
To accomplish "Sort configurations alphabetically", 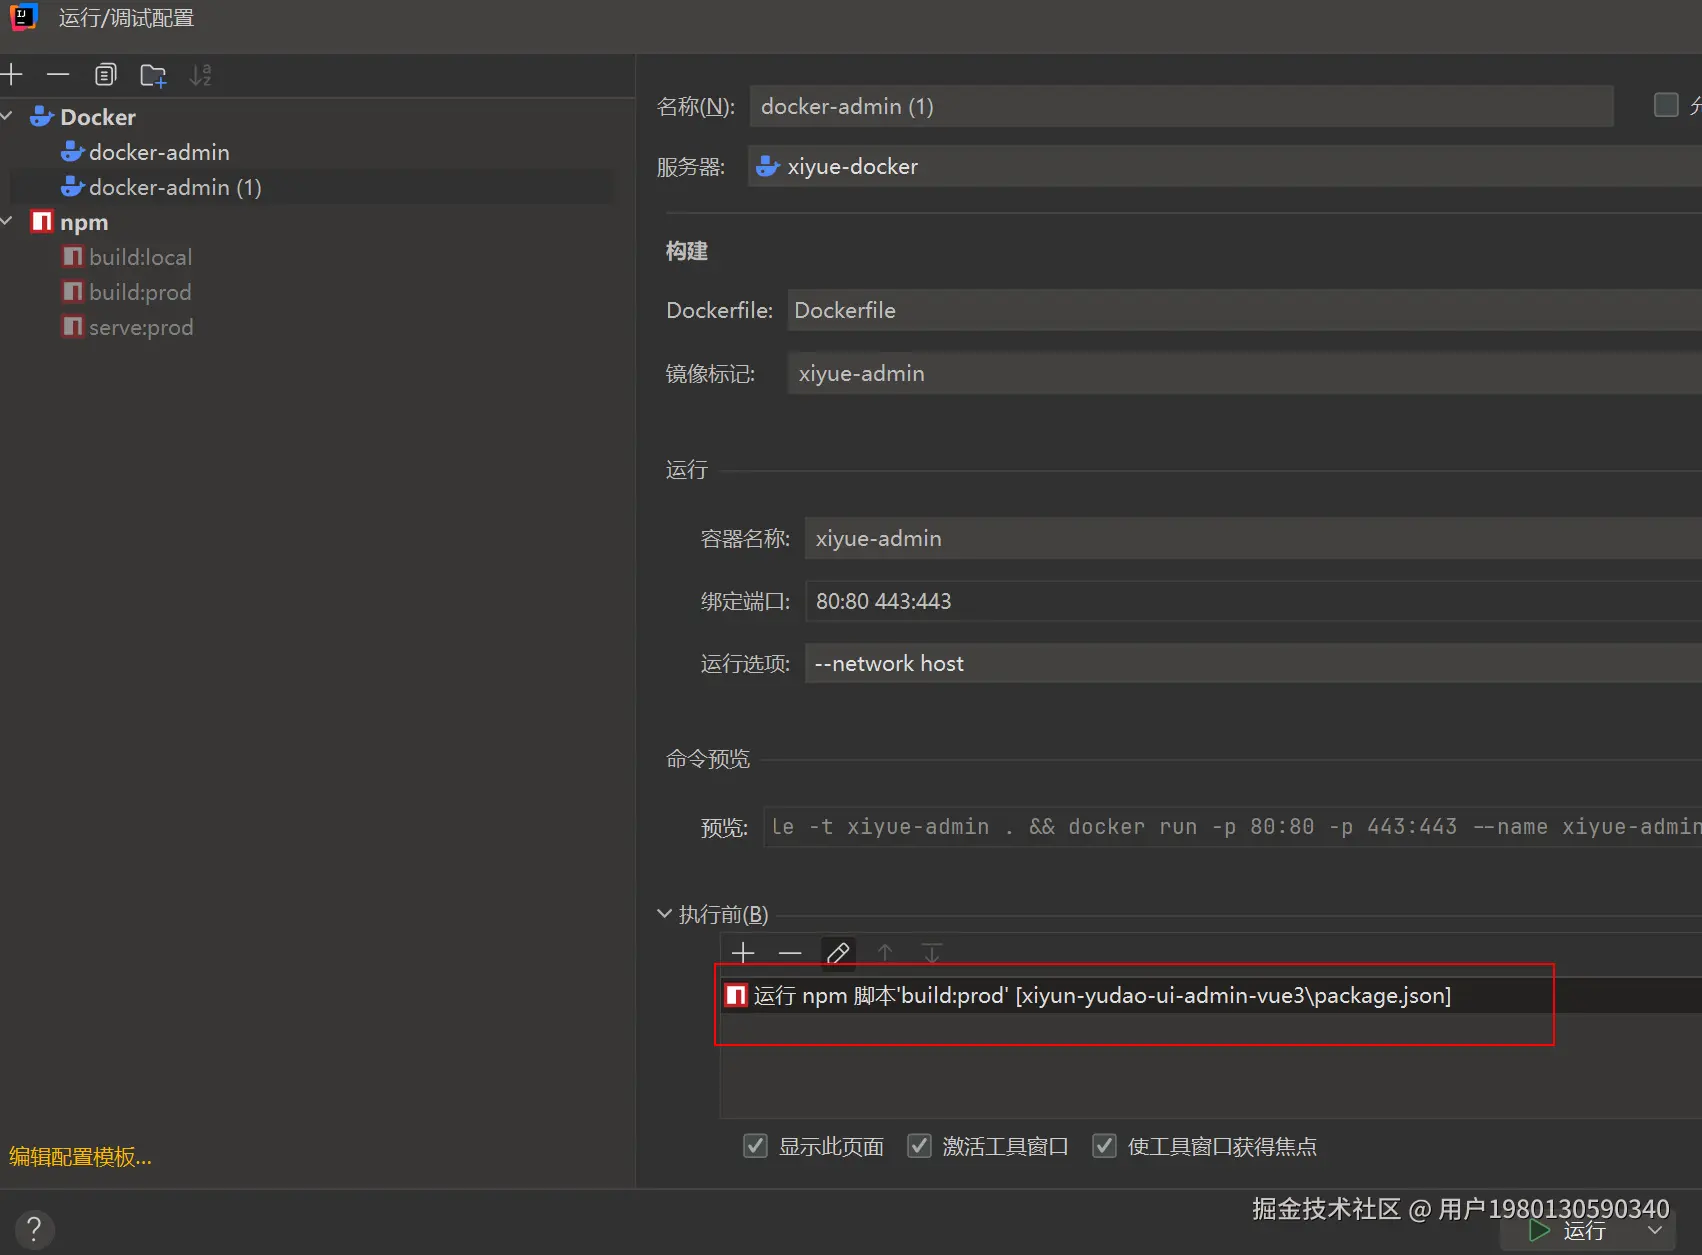I will tap(200, 75).
